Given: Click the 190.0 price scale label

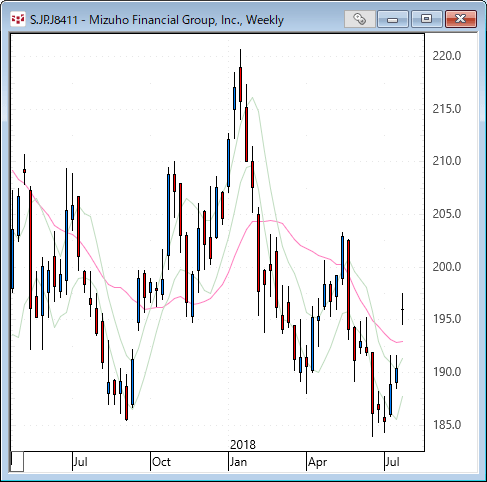Looking at the screenshot, I should pyautogui.click(x=447, y=372).
